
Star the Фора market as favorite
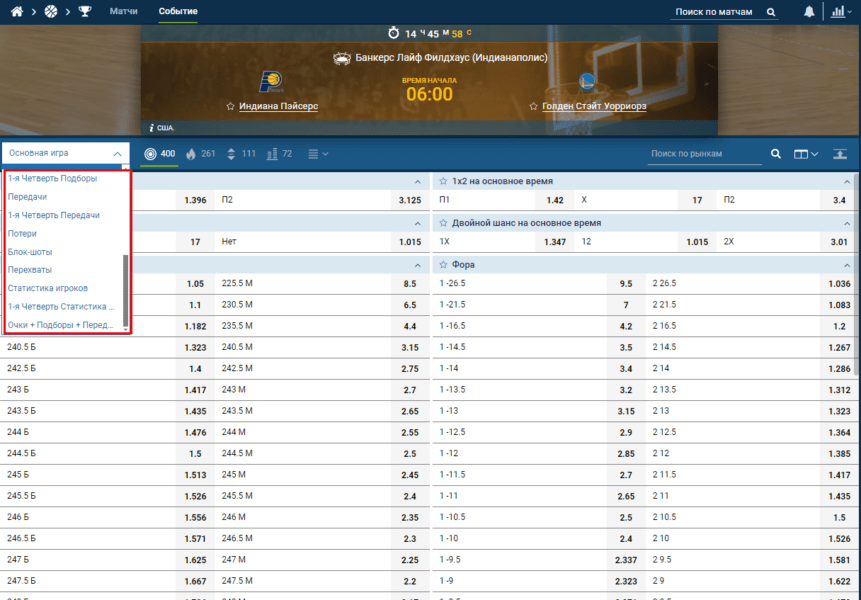click(442, 265)
